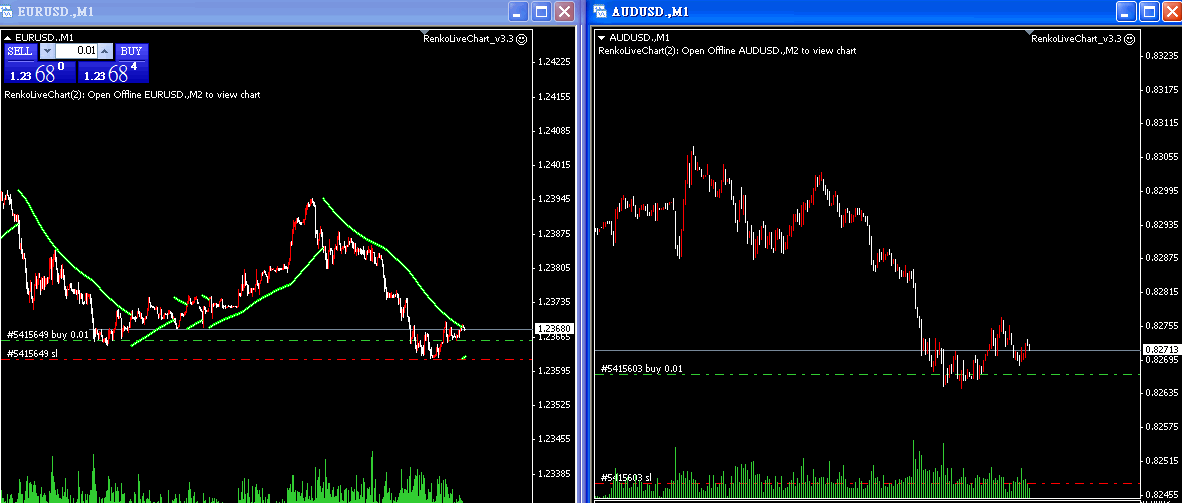Click the 1.24225 value on EURUSD price scale
Image resolution: width=1182 pixels, height=503 pixels.
coord(554,62)
